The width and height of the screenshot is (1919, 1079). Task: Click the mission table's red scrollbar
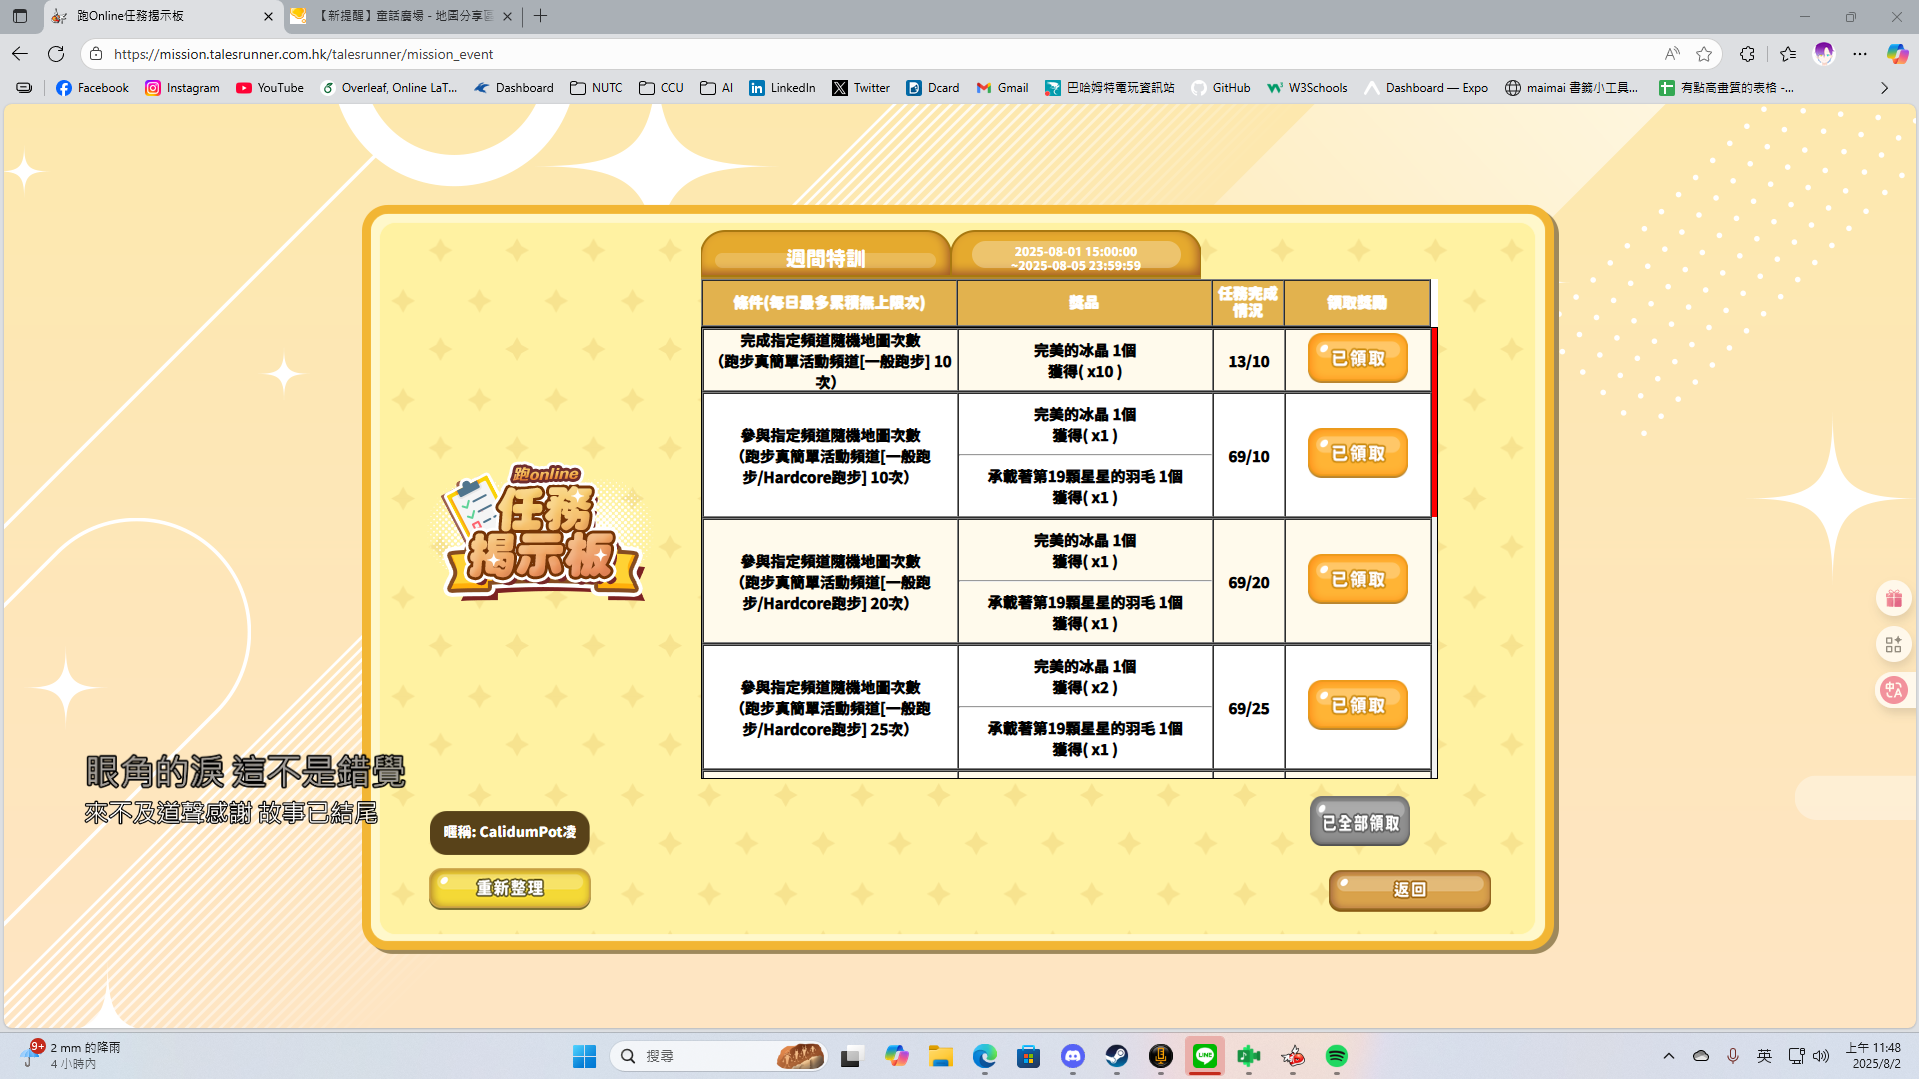(x=1434, y=422)
